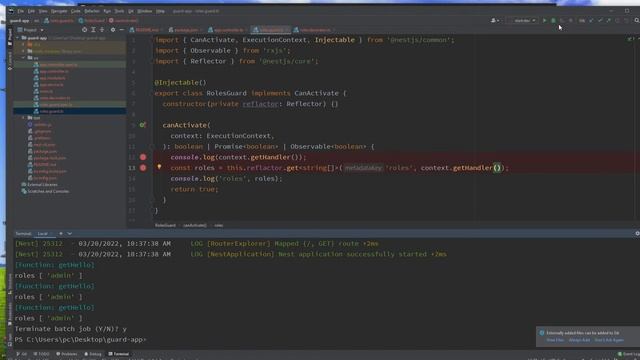Switch to the README.md editor tab
This screenshot has height=360, width=640.
[x=146, y=30]
